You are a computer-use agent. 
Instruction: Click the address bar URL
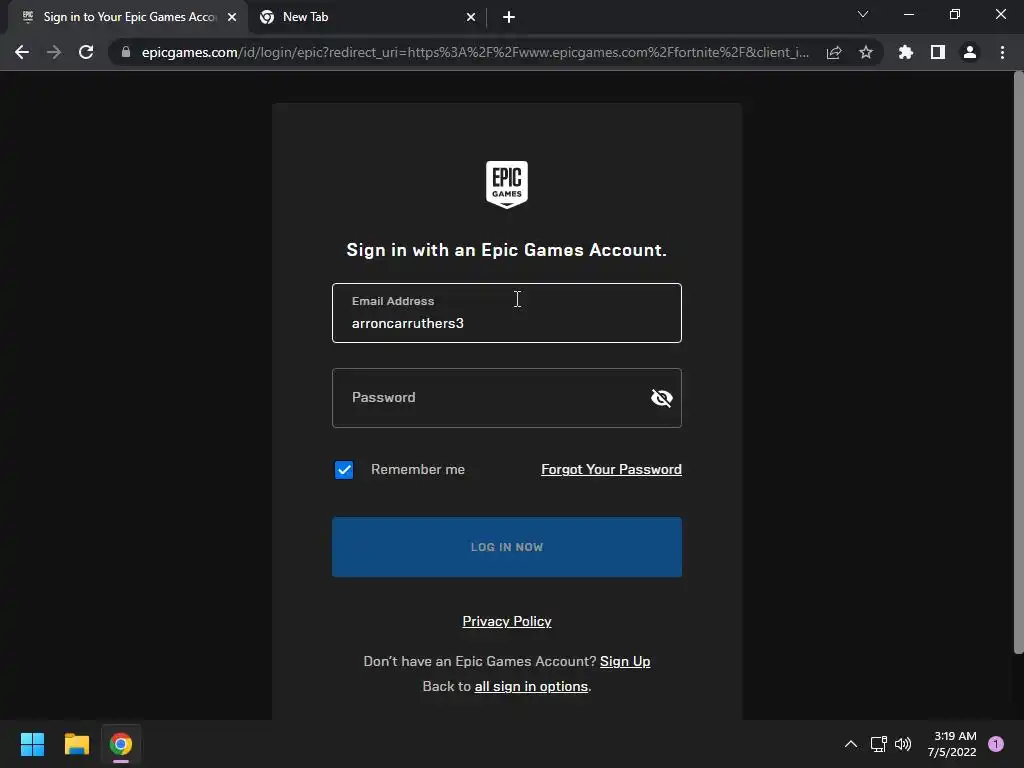tap(475, 52)
